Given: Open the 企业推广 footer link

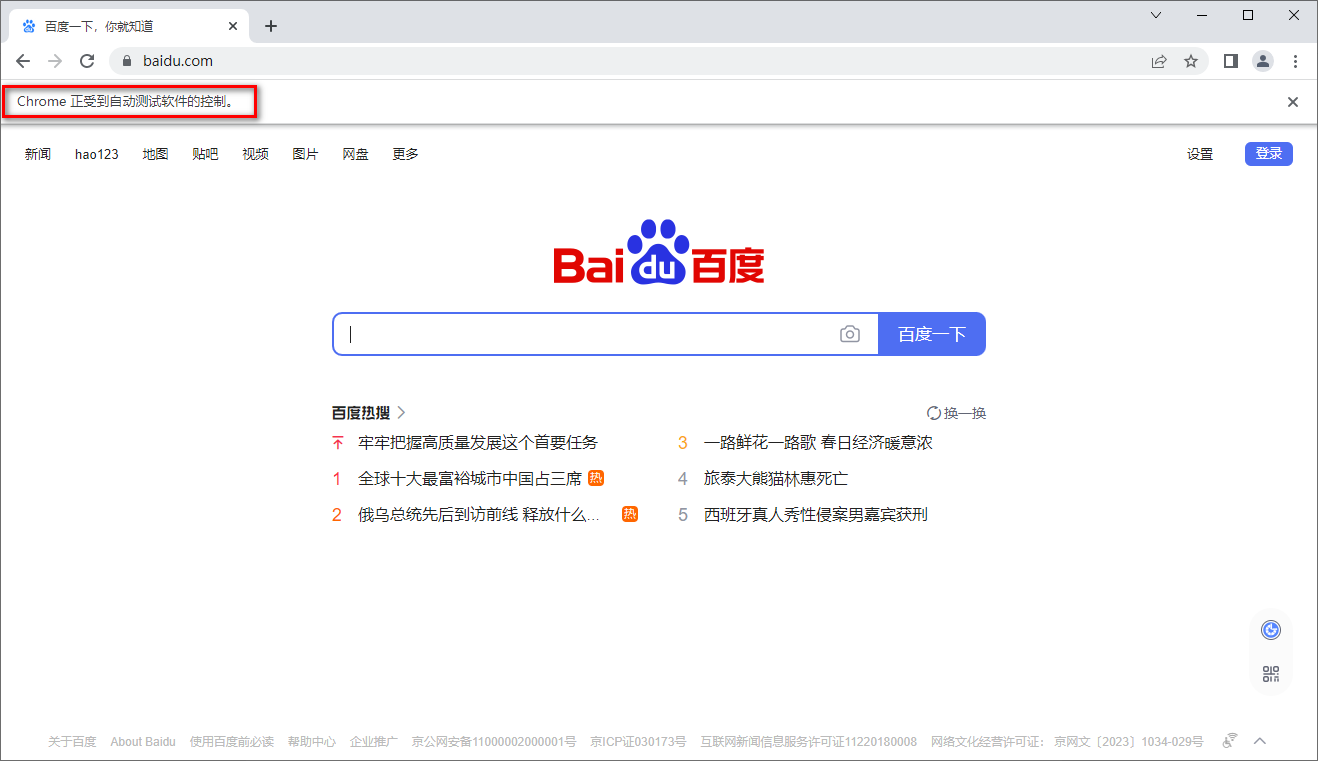Looking at the screenshot, I should [x=374, y=742].
